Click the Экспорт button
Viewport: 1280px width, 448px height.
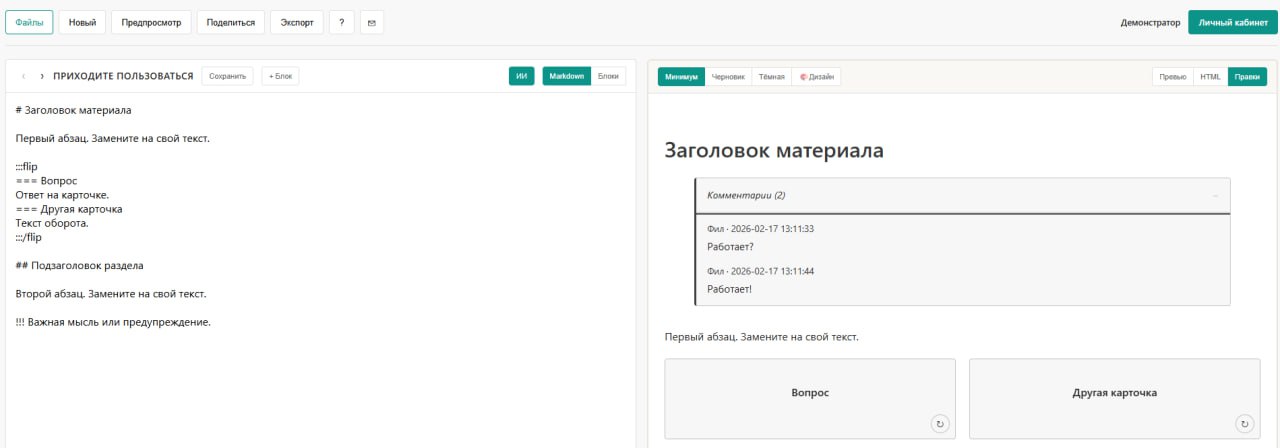tap(297, 22)
